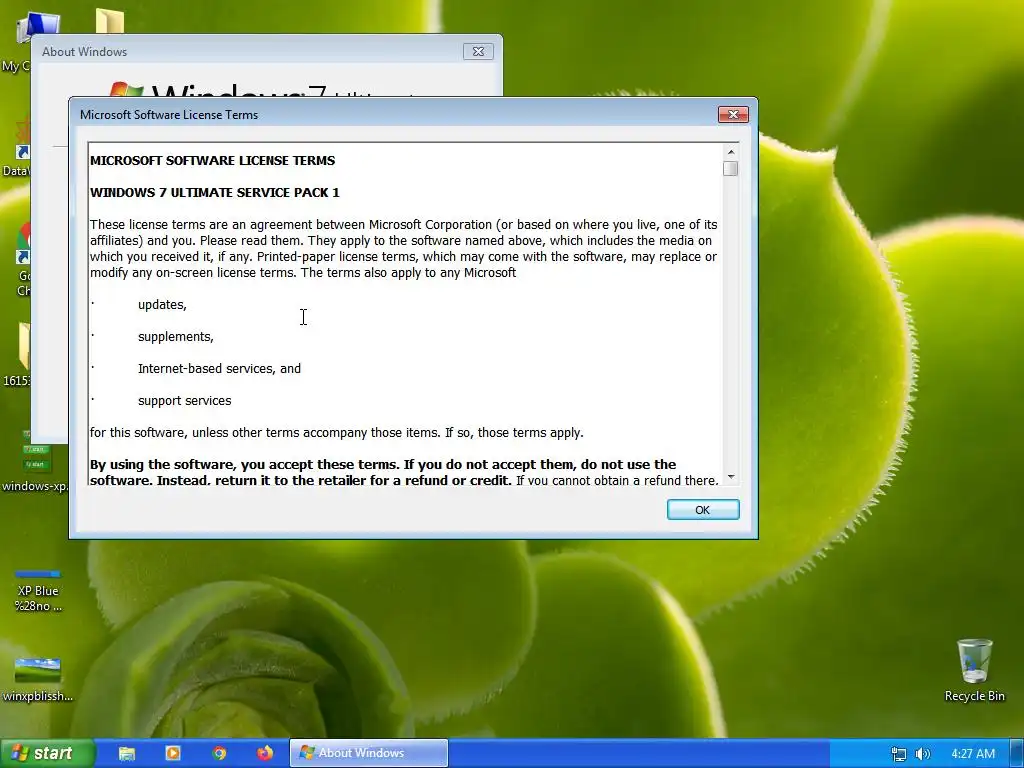Screen dimensions: 1024x768
Task: Close the Microsoft Software License Terms dialog
Action: pos(733,114)
